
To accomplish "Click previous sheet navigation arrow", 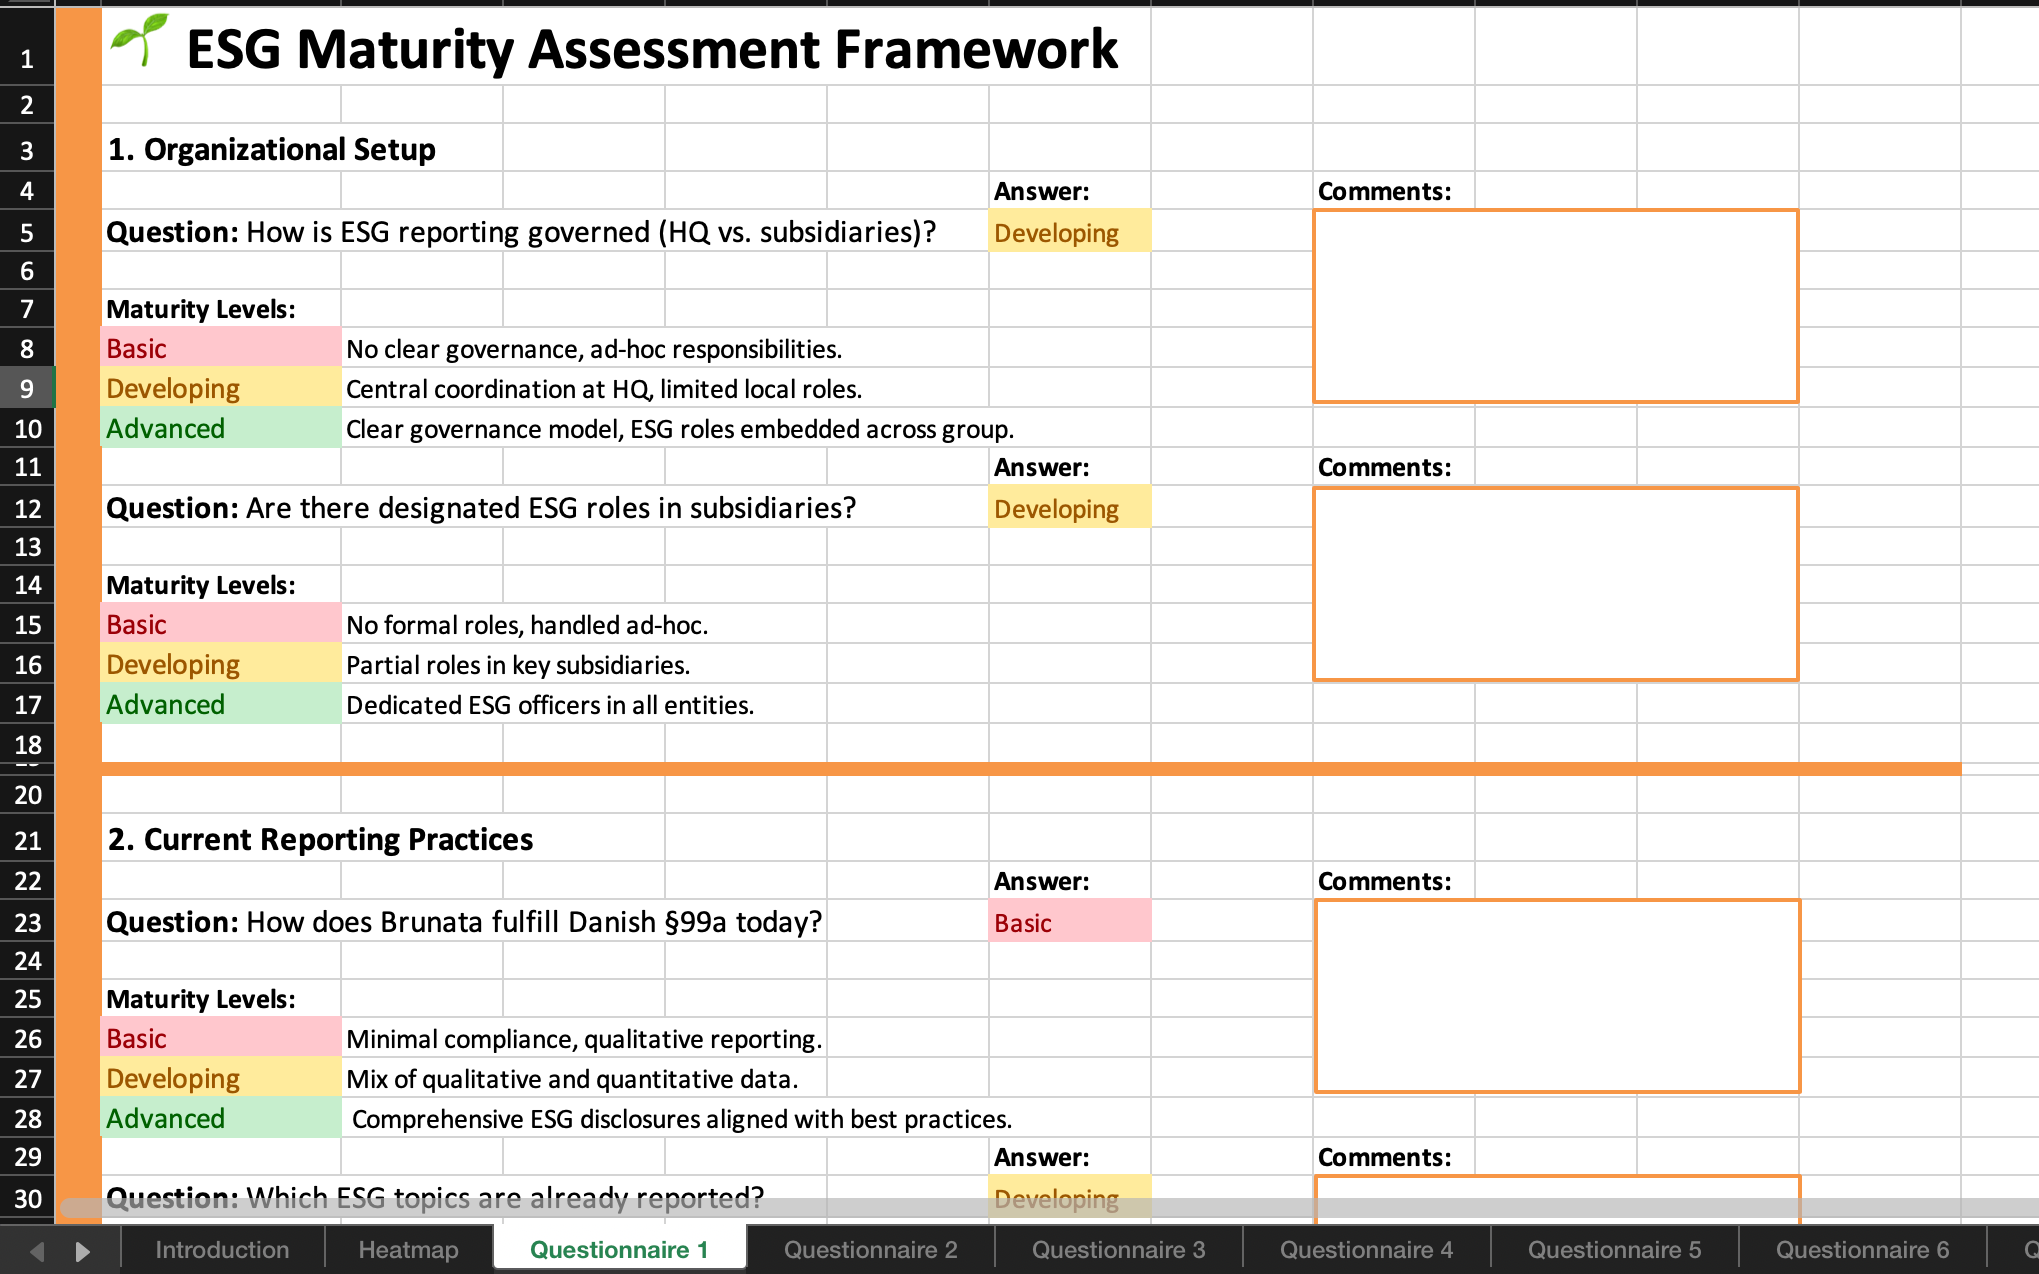I will coord(38,1251).
